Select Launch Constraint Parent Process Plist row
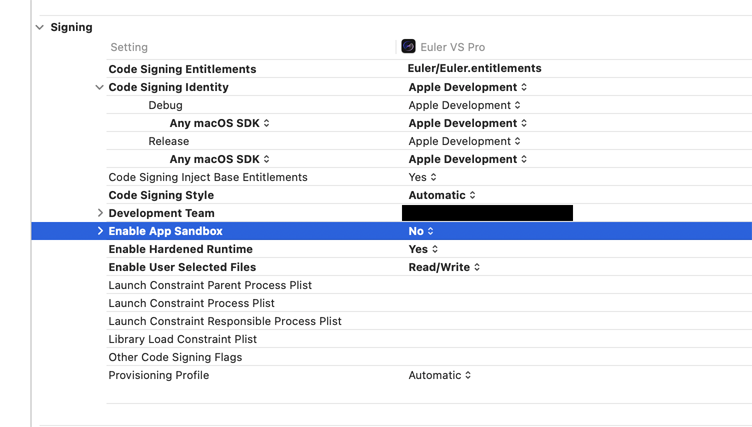 point(210,285)
